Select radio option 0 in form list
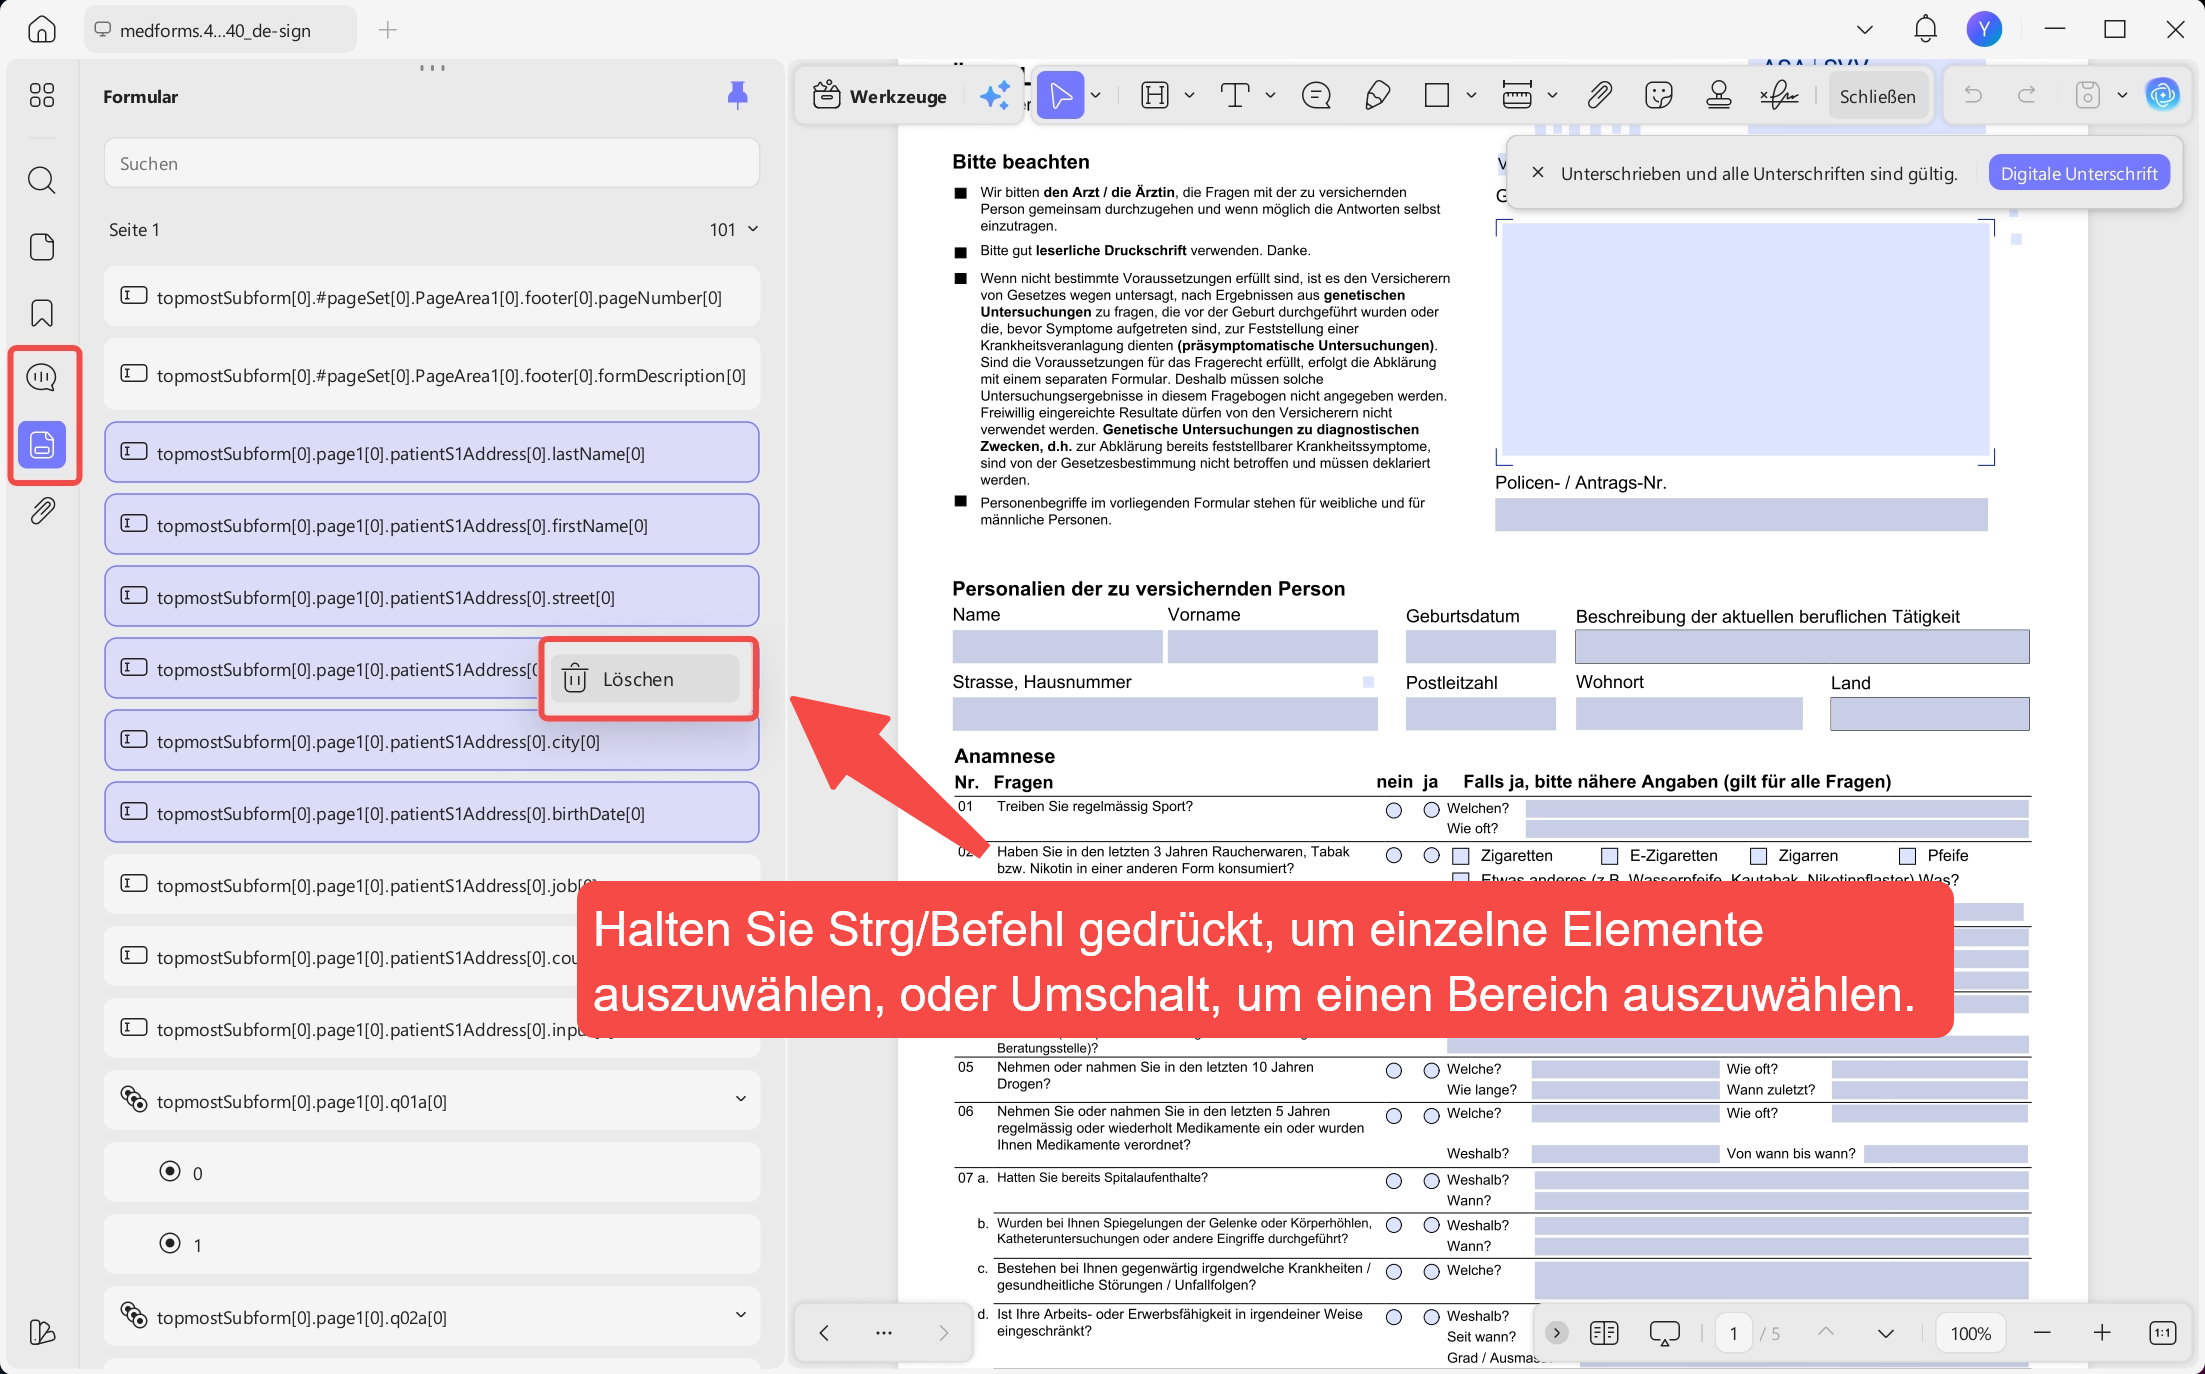This screenshot has height=1374, width=2205. [170, 1171]
